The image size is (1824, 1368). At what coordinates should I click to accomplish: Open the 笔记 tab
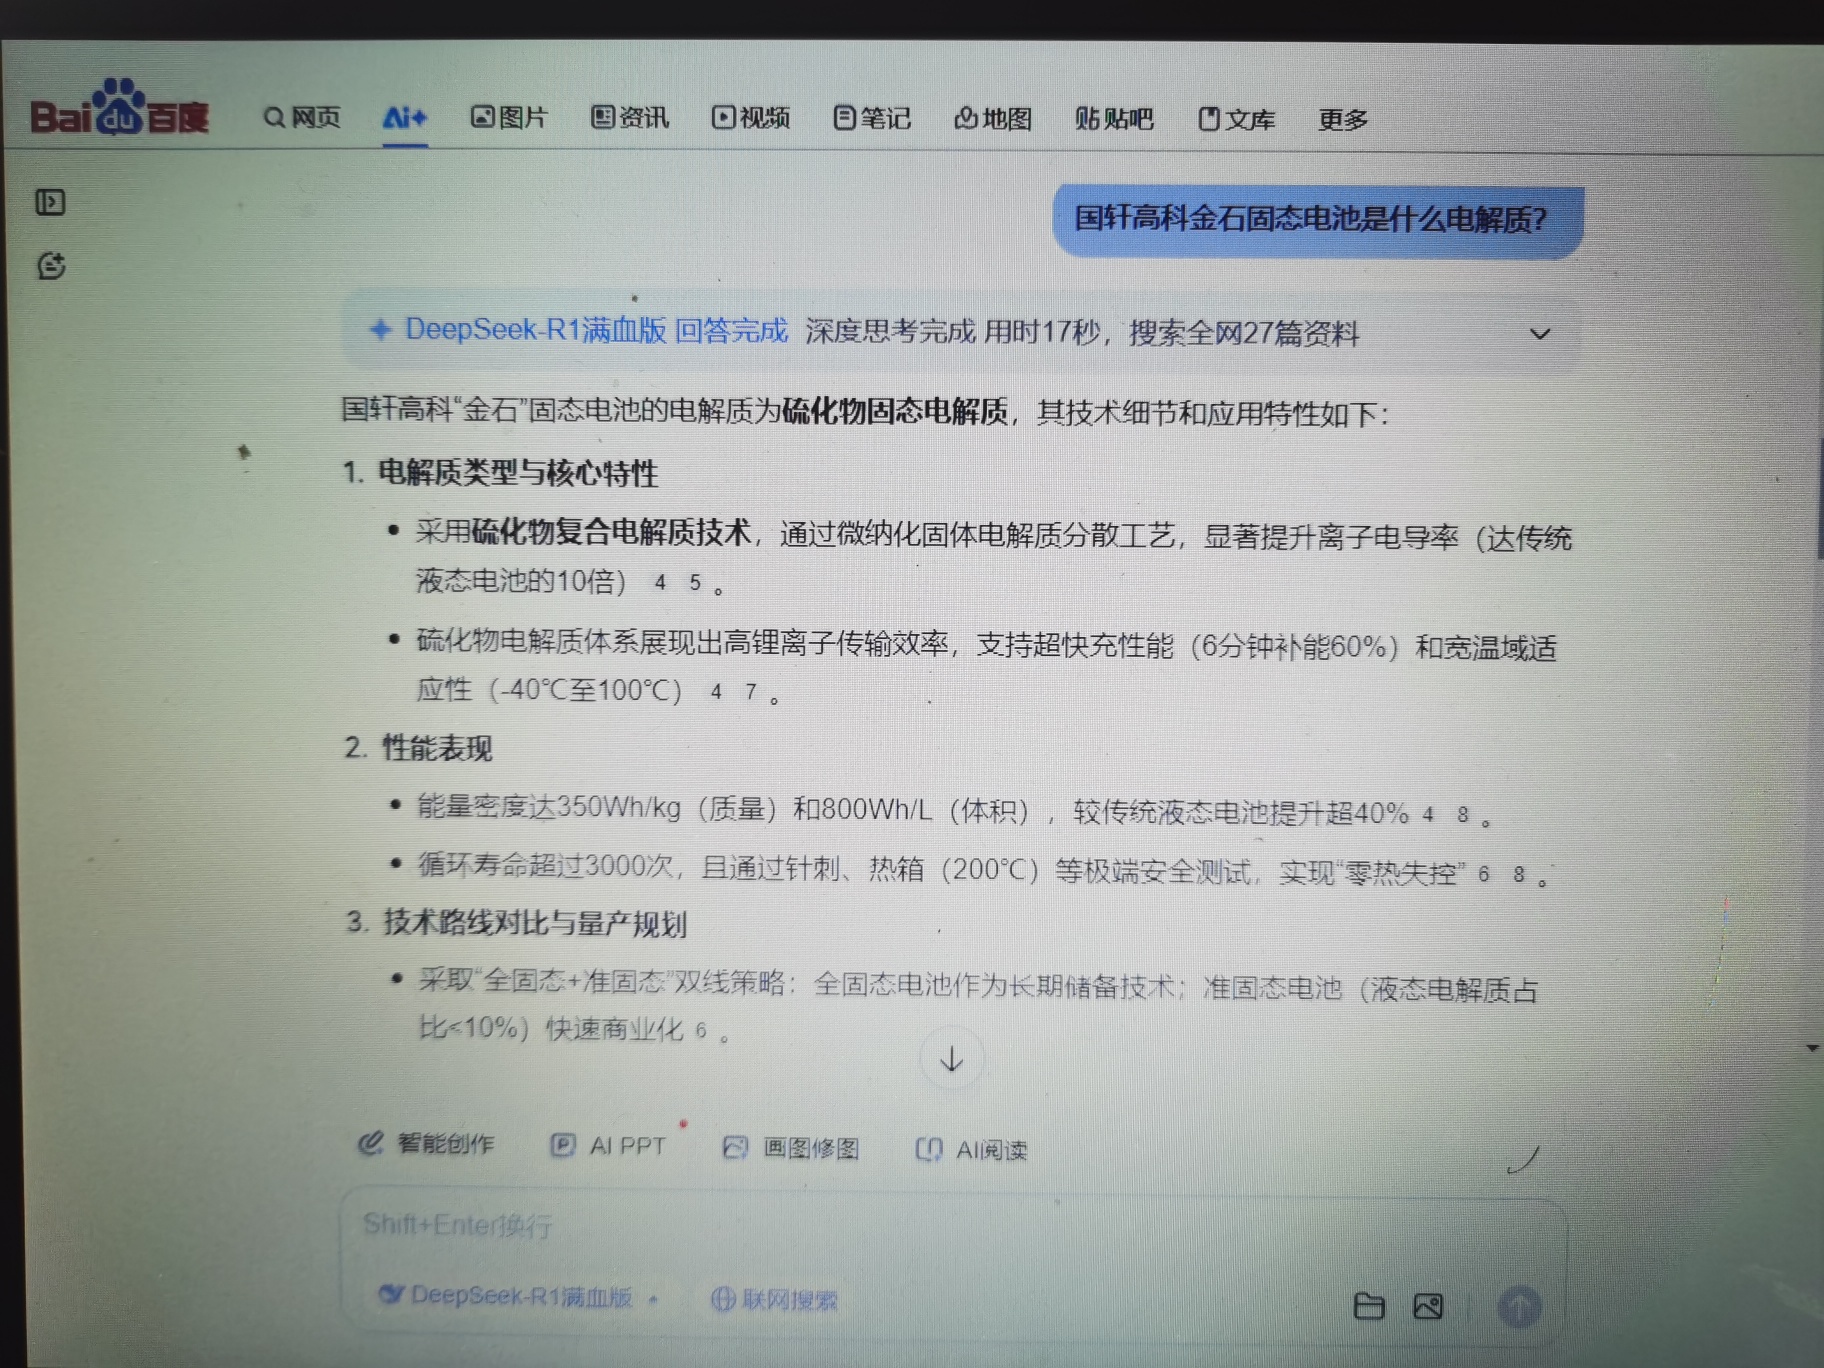click(x=872, y=119)
